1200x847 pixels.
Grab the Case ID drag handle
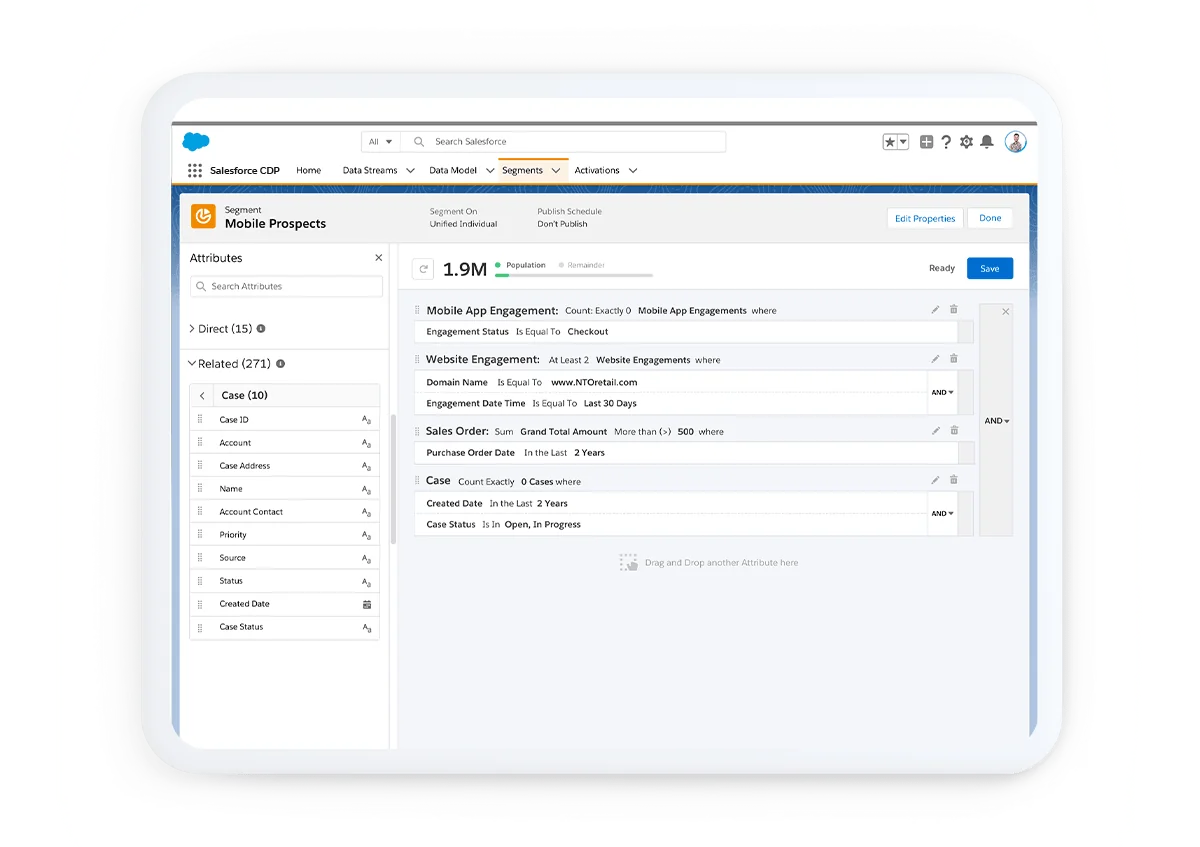tap(200, 420)
